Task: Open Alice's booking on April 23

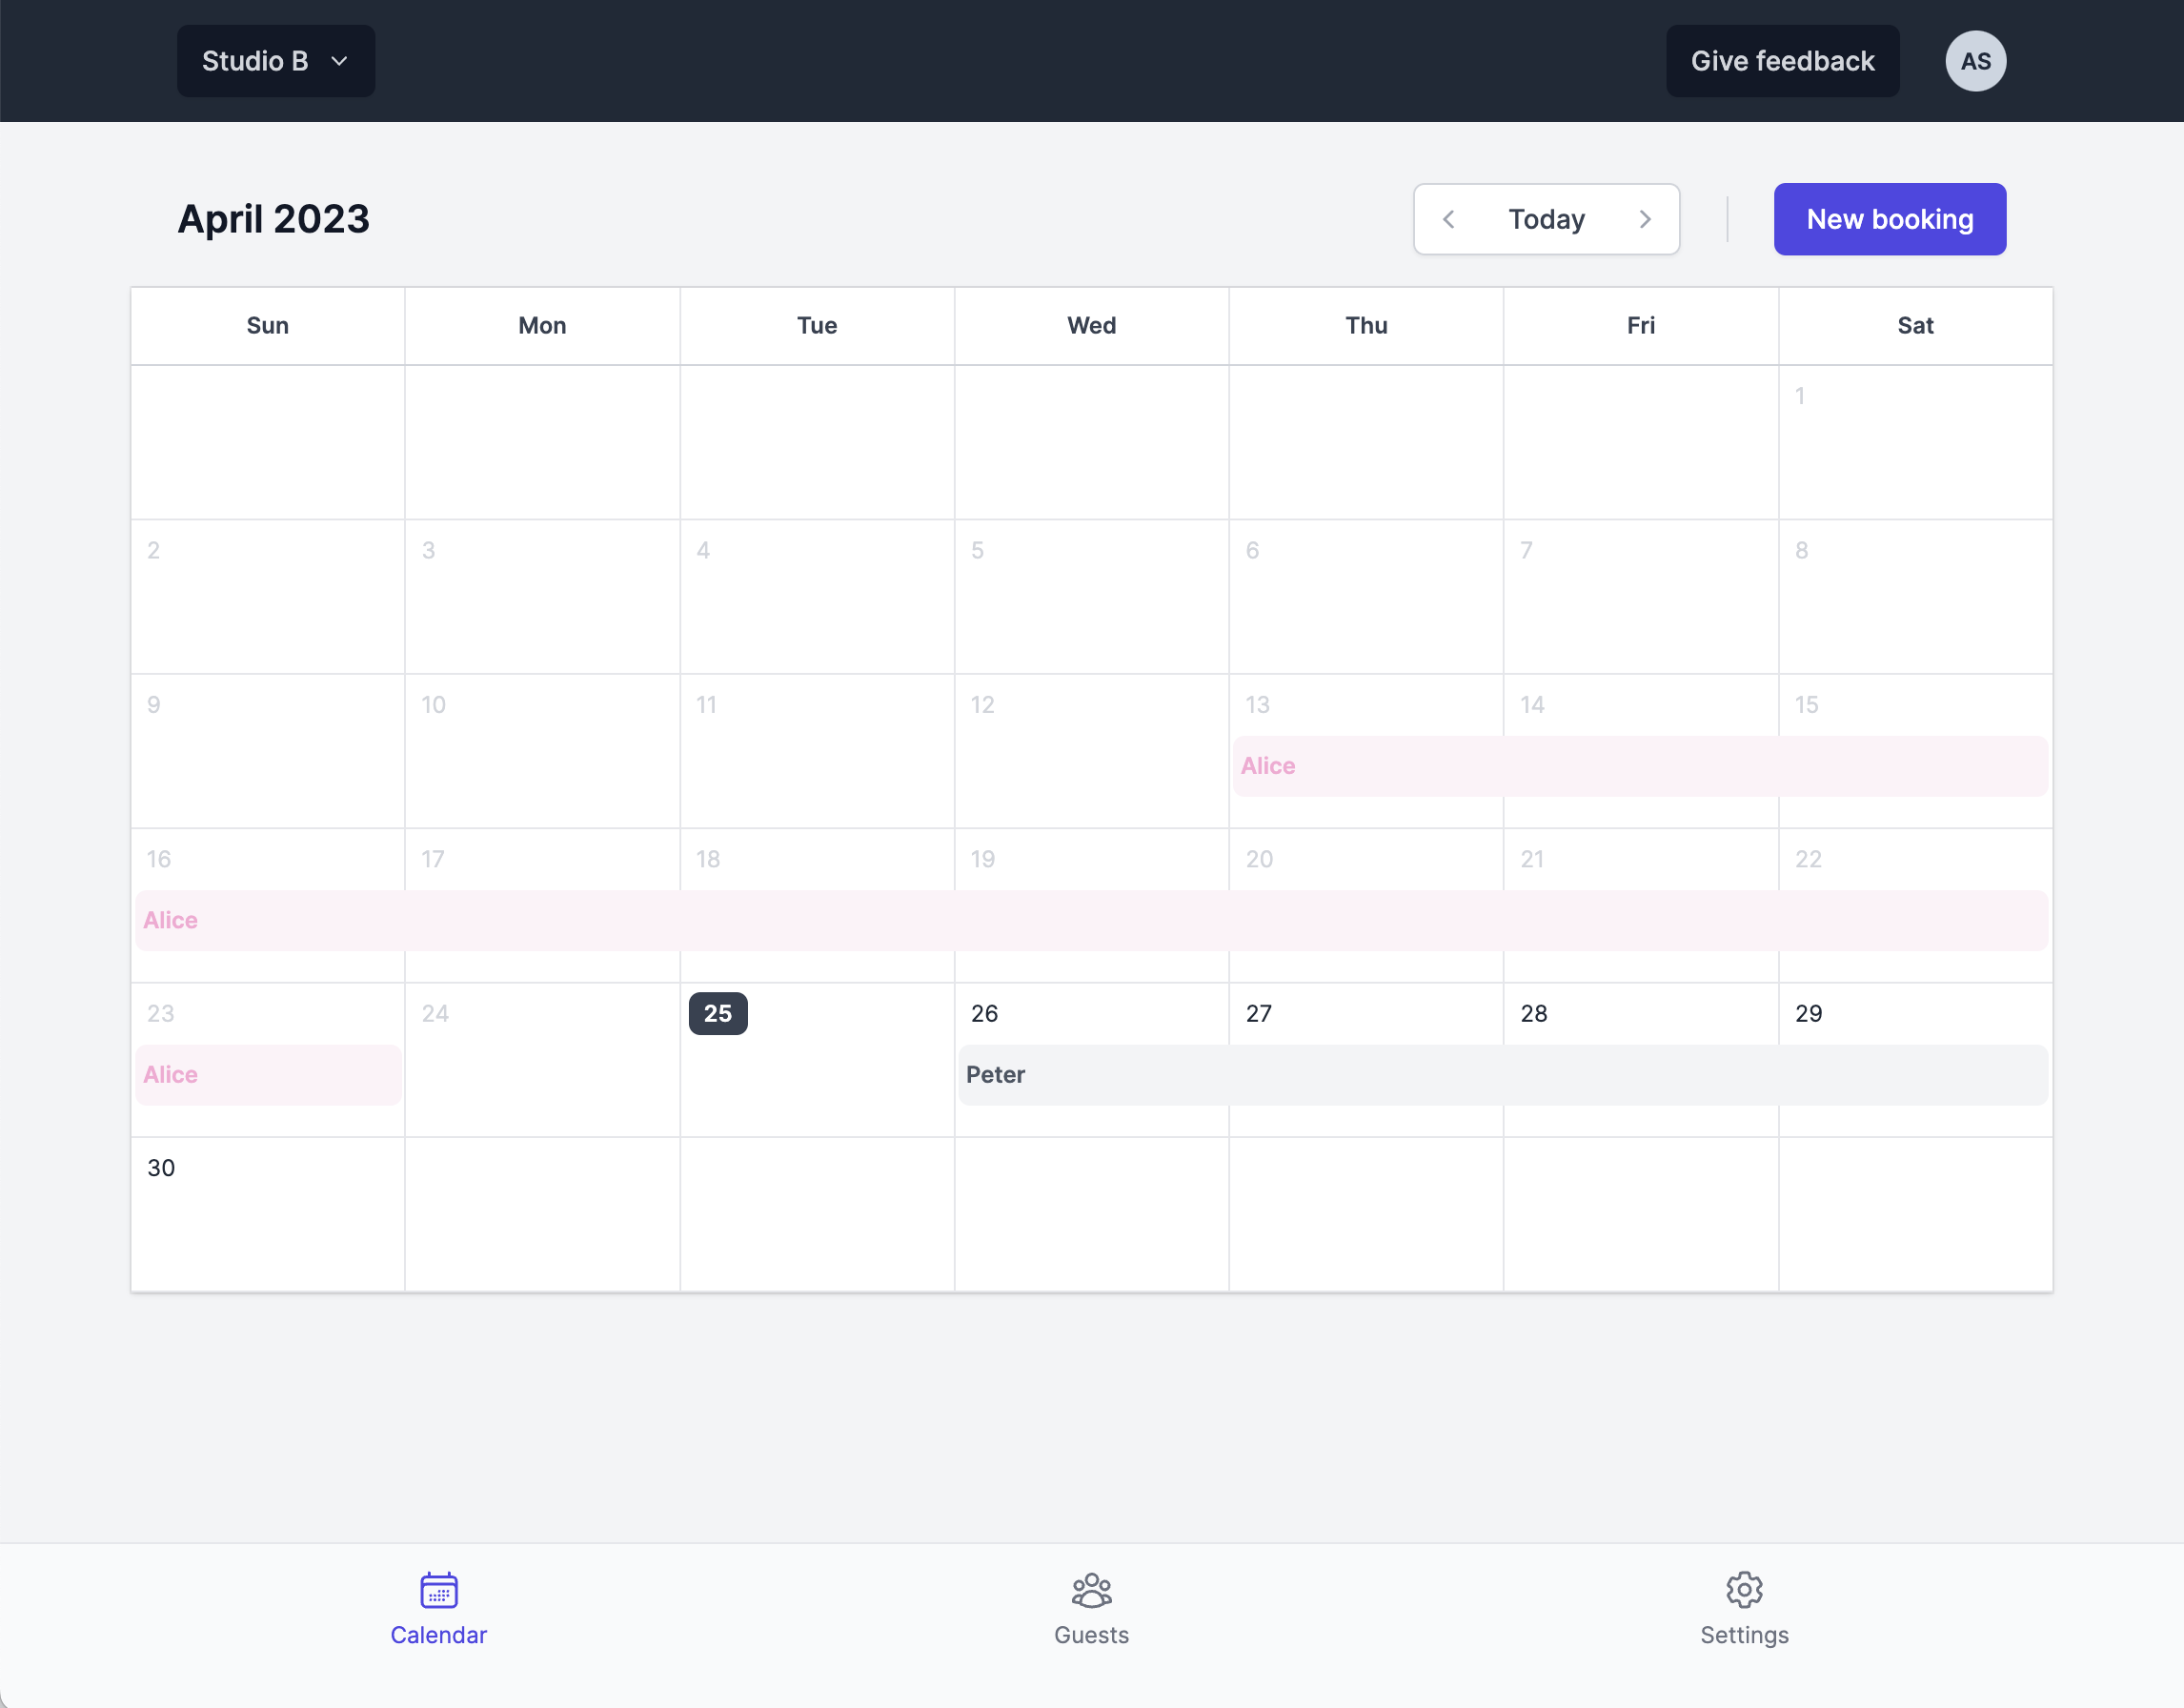Action: tap(268, 1075)
